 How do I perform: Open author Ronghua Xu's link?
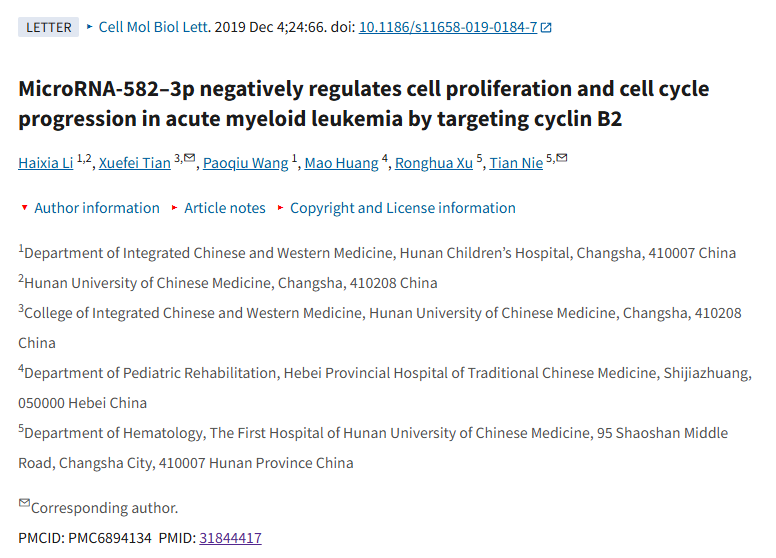pos(434,163)
